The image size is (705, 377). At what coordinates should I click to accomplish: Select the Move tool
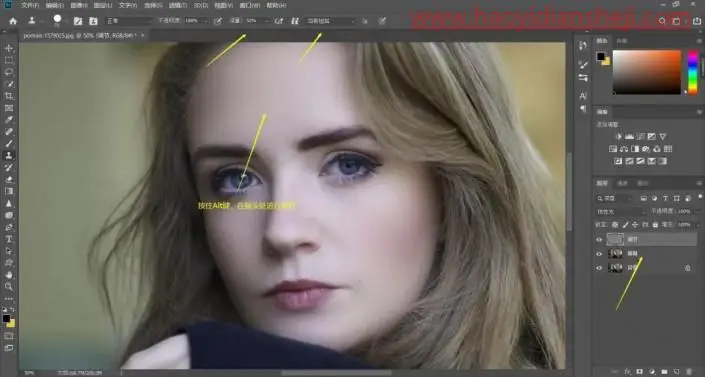coord(9,48)
